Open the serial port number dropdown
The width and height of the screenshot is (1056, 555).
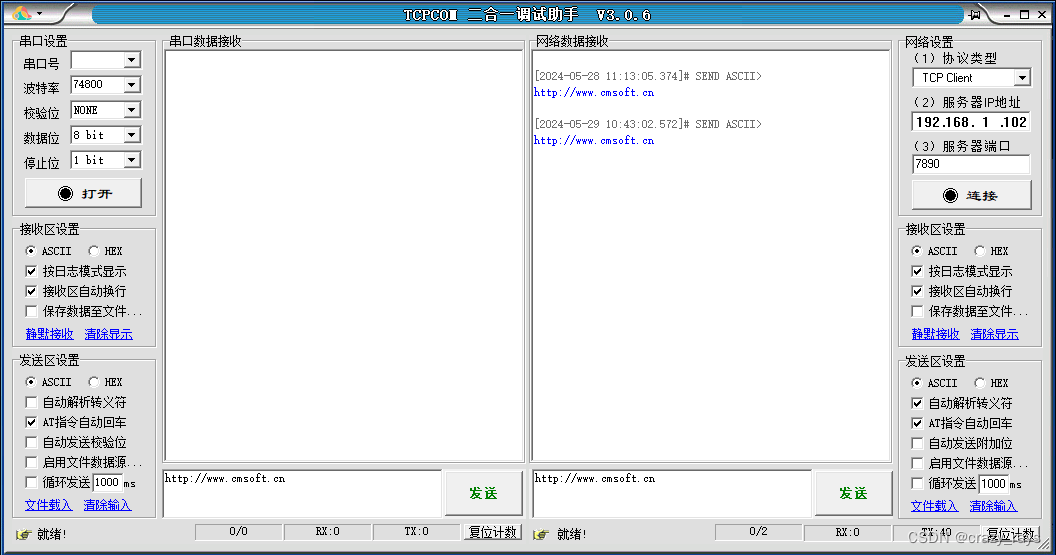tap(132, 60)
